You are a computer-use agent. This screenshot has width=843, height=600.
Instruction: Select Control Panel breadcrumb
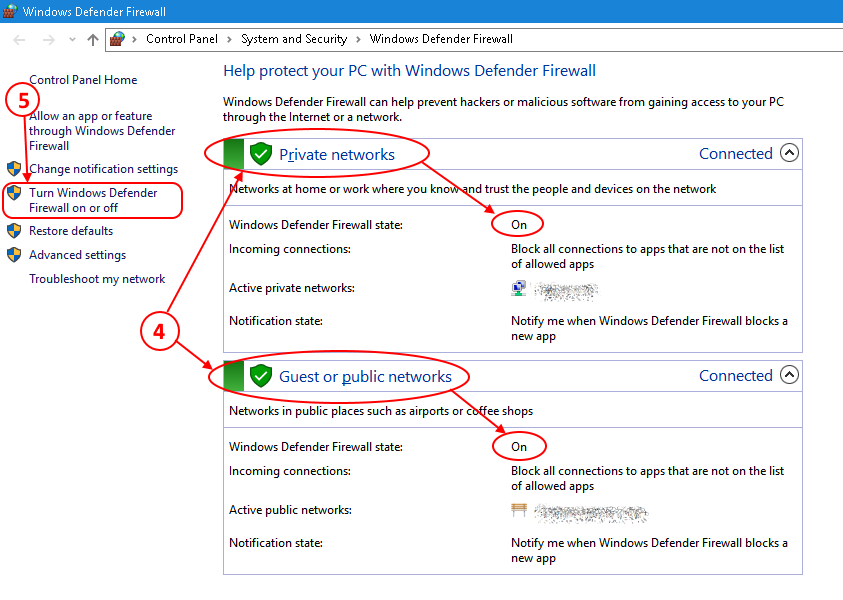coord(182,39)
